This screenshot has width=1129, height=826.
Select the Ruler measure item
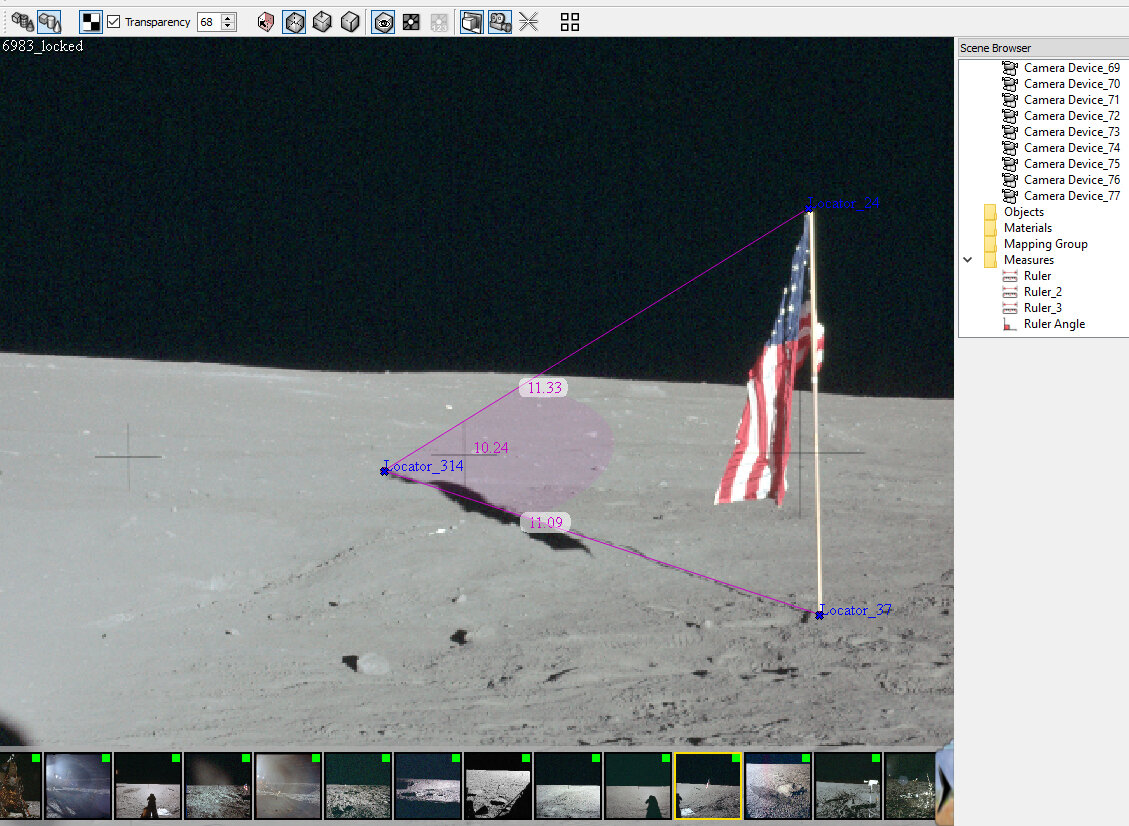(1038, 276)
